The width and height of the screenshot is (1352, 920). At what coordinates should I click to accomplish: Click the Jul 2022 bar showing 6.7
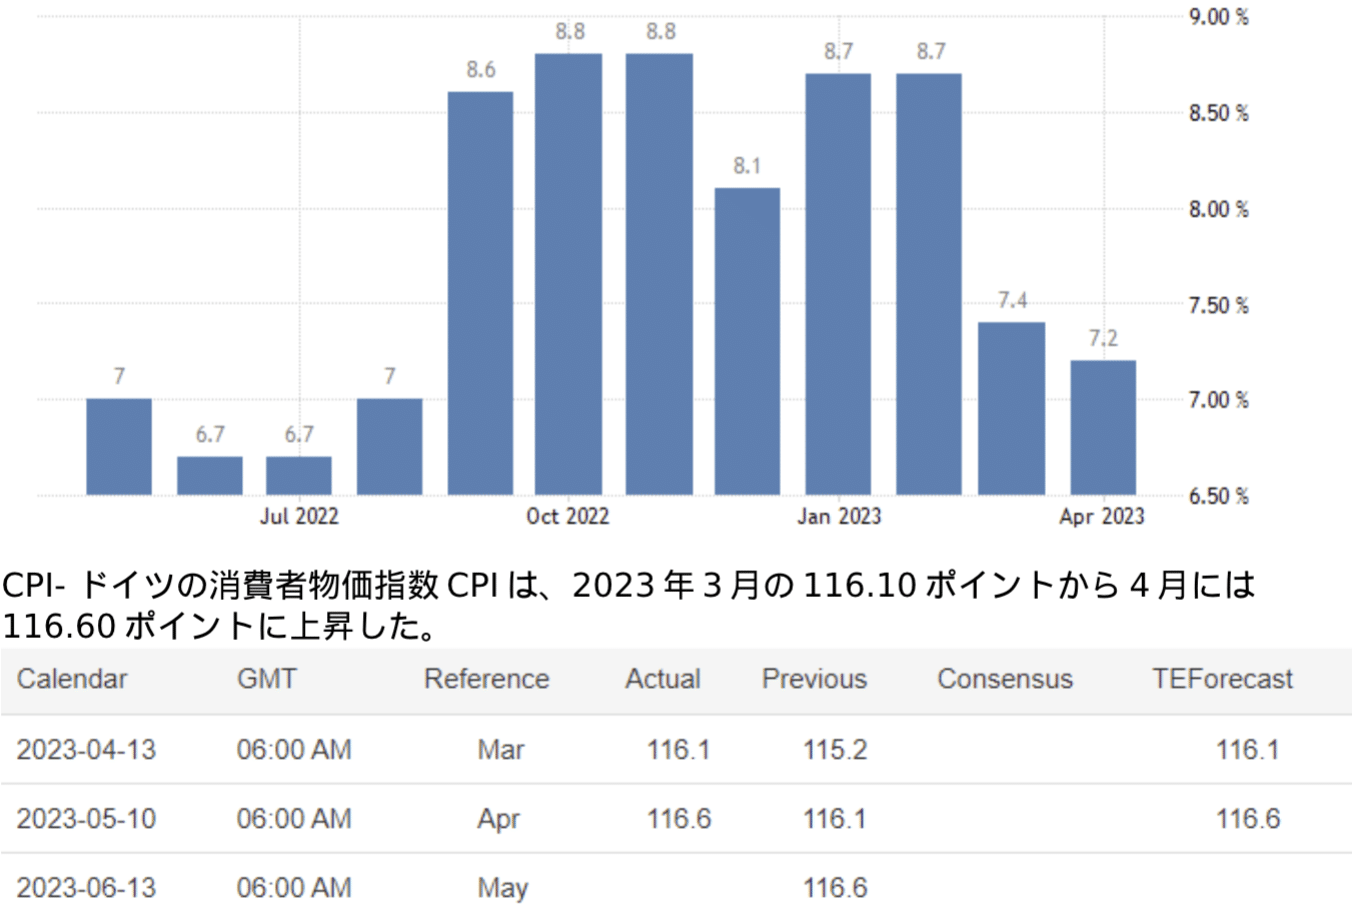(298, 475)
